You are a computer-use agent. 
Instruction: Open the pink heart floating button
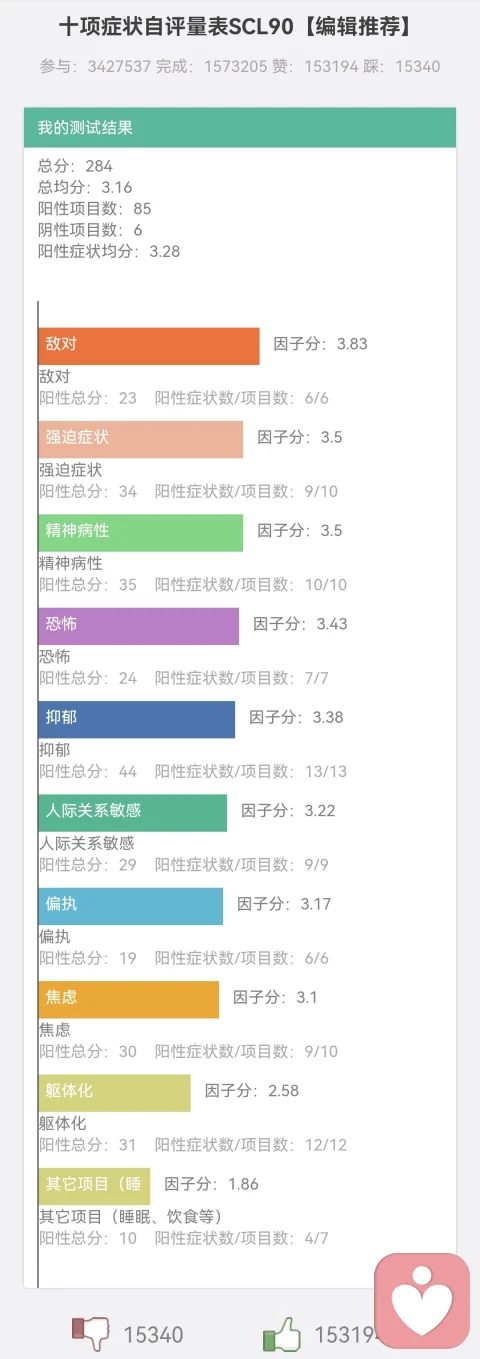pos(422,1301)
